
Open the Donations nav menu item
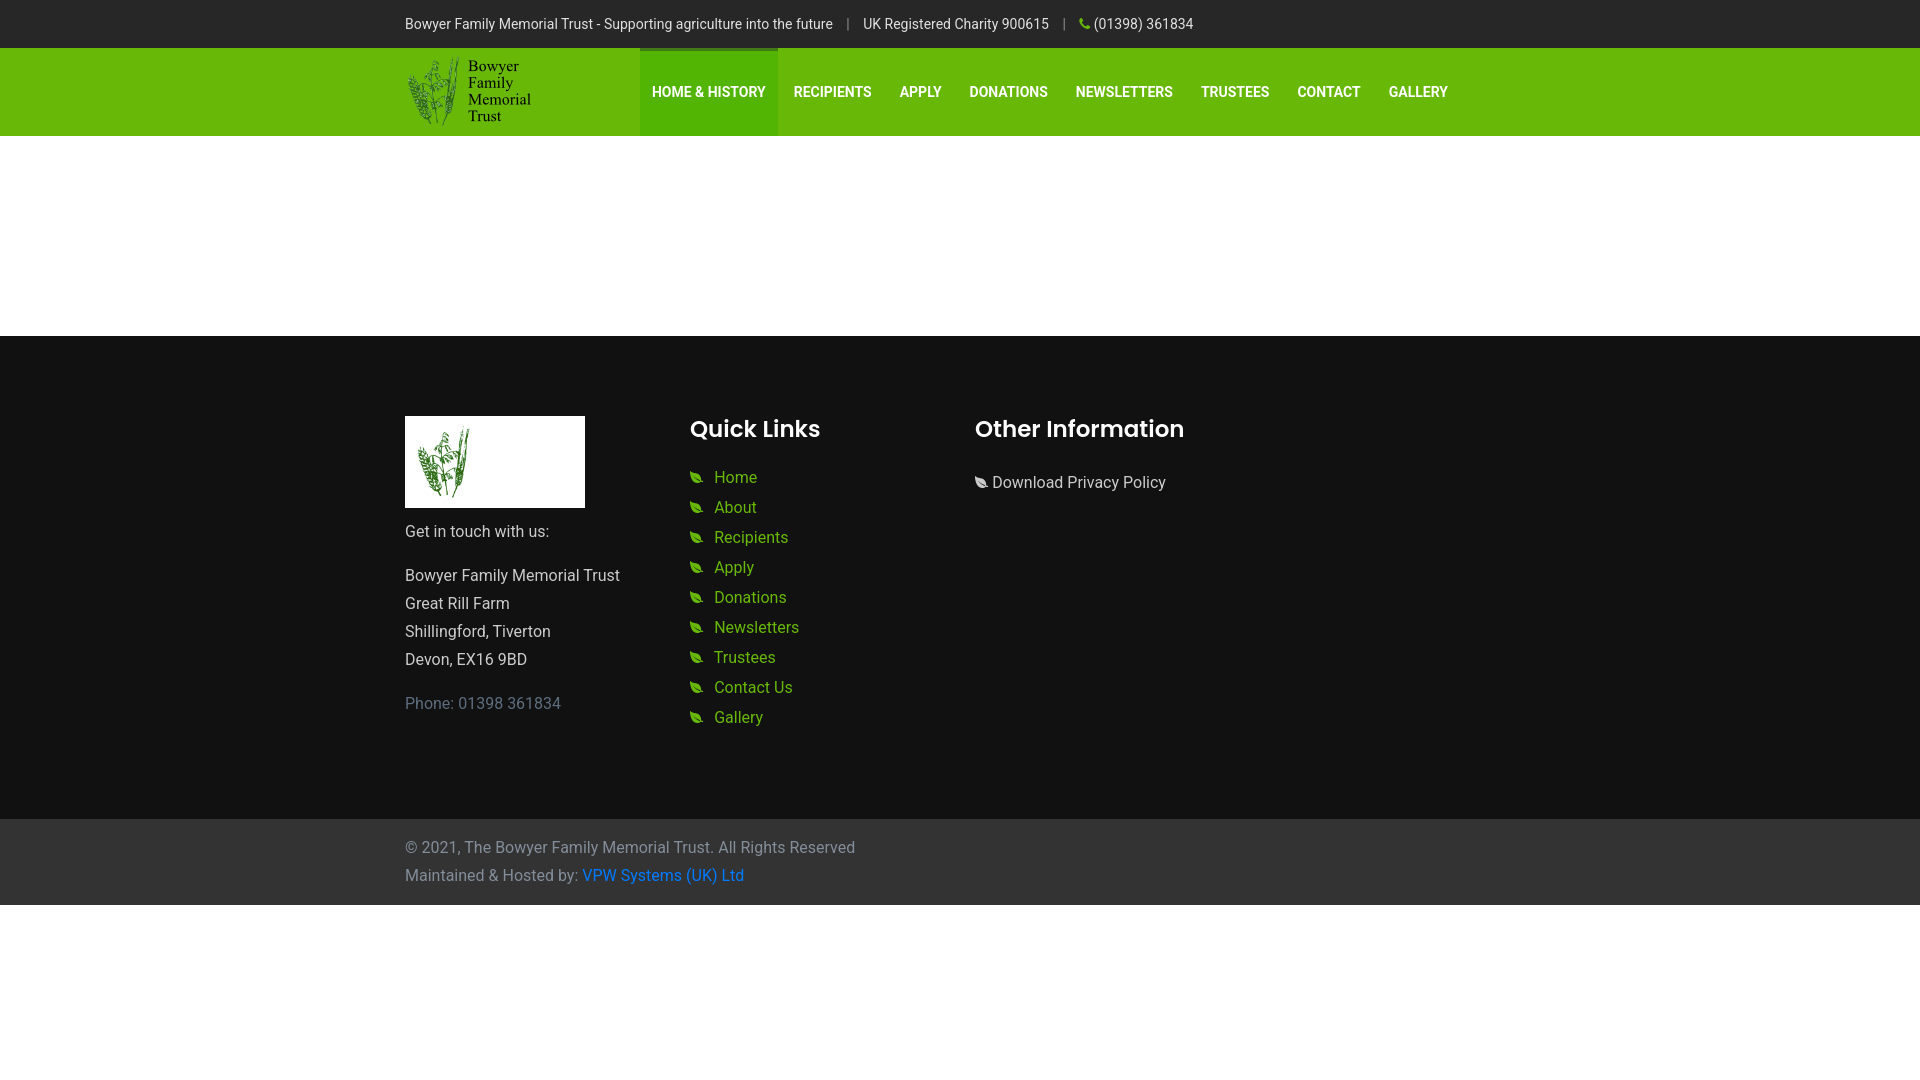pyautogui.click(x=1008, y=92)
